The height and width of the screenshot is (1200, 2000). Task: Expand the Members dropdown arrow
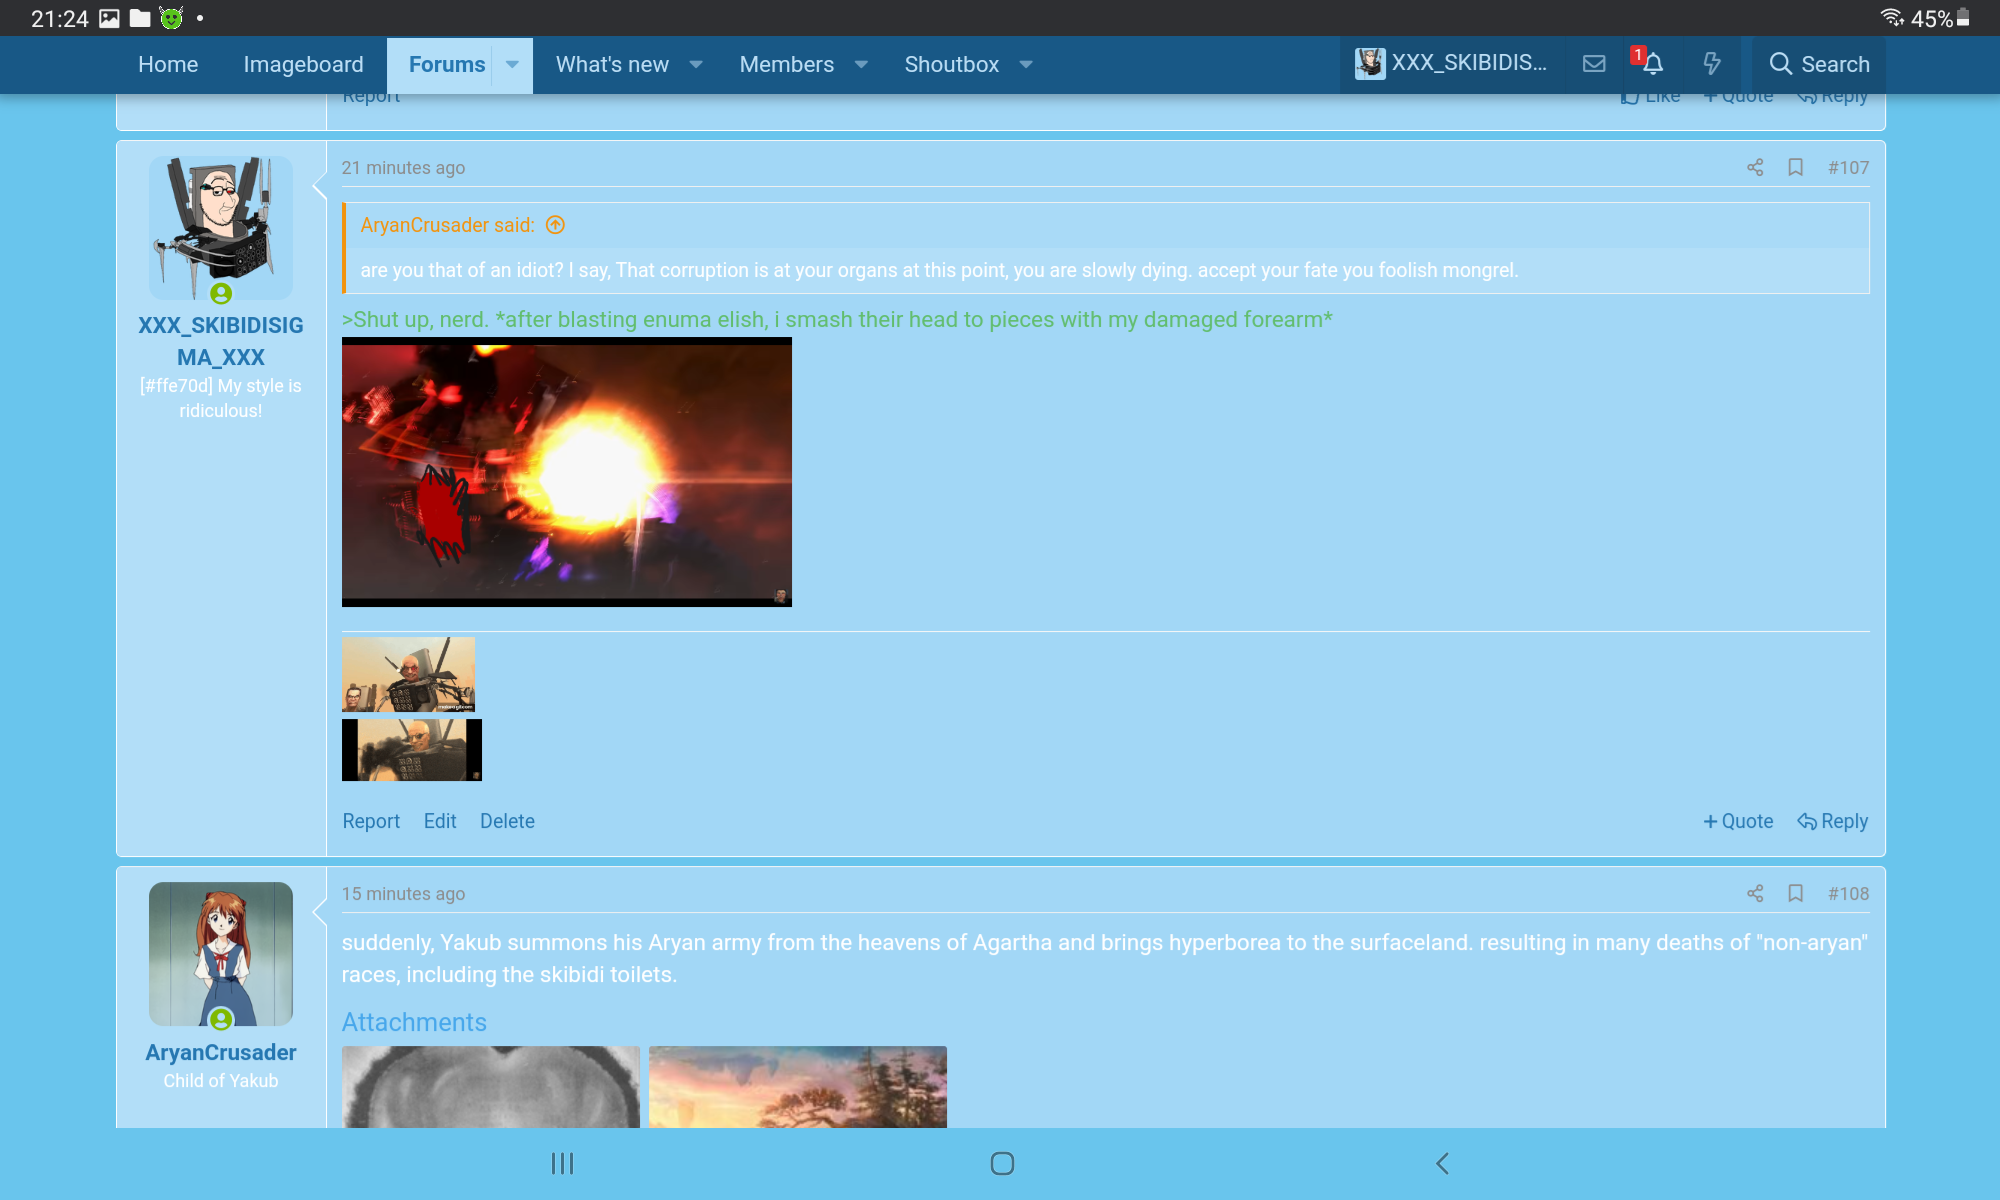(861, 65)
